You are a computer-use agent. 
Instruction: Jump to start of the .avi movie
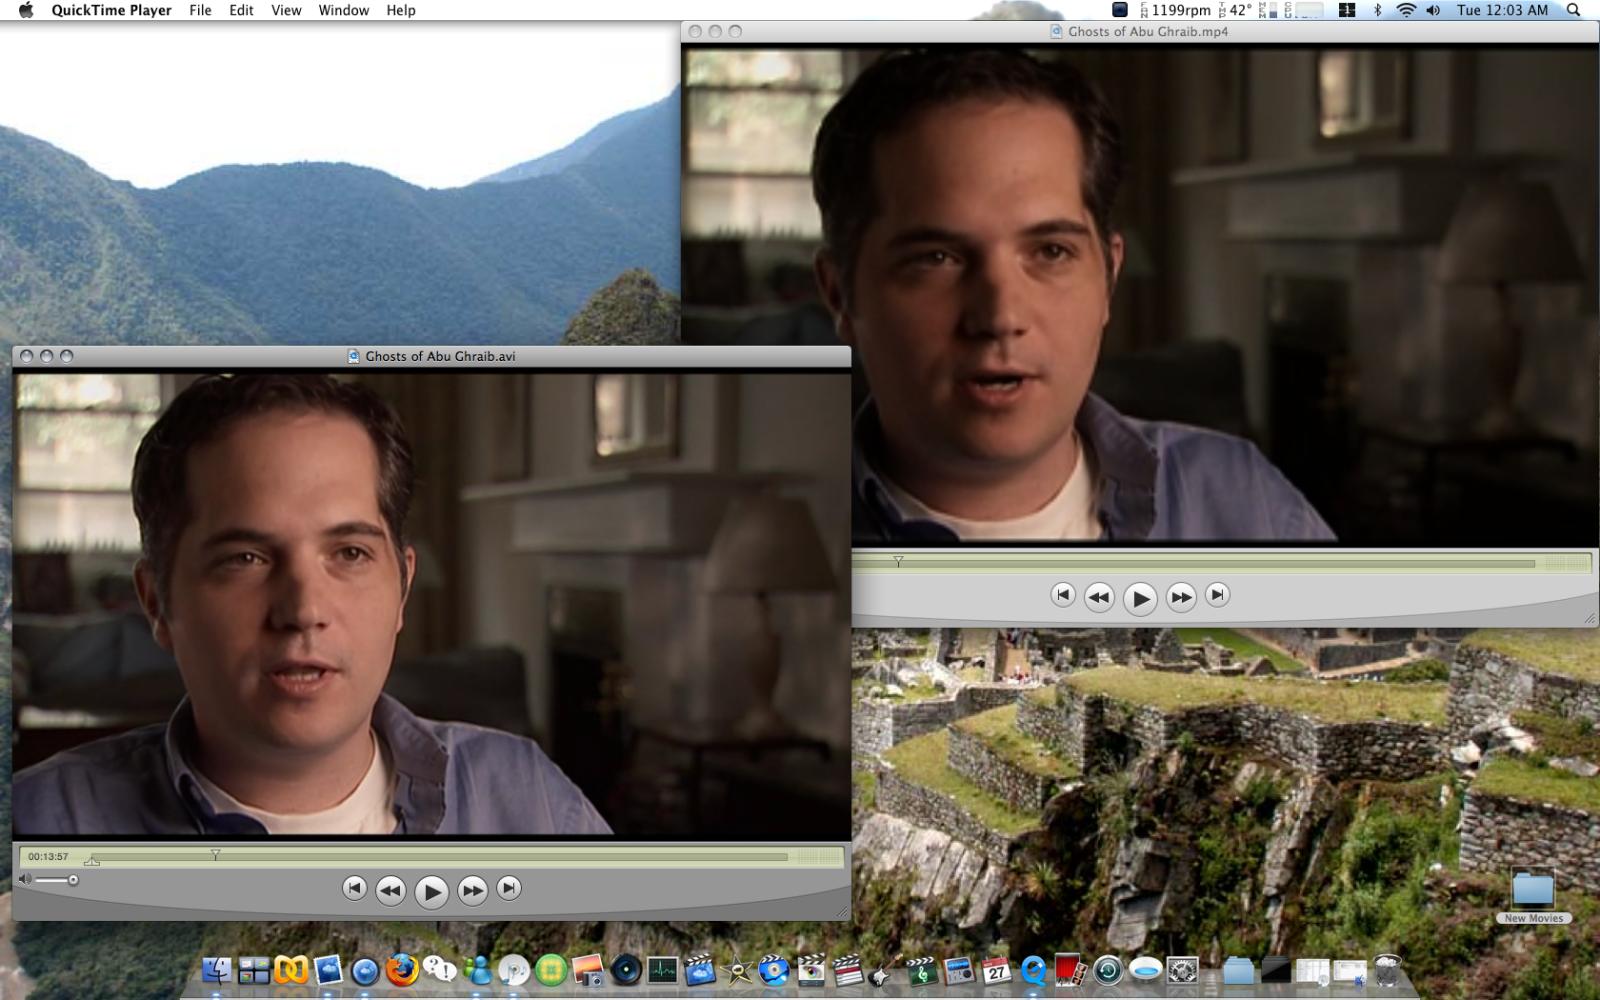tap(354, 888)
